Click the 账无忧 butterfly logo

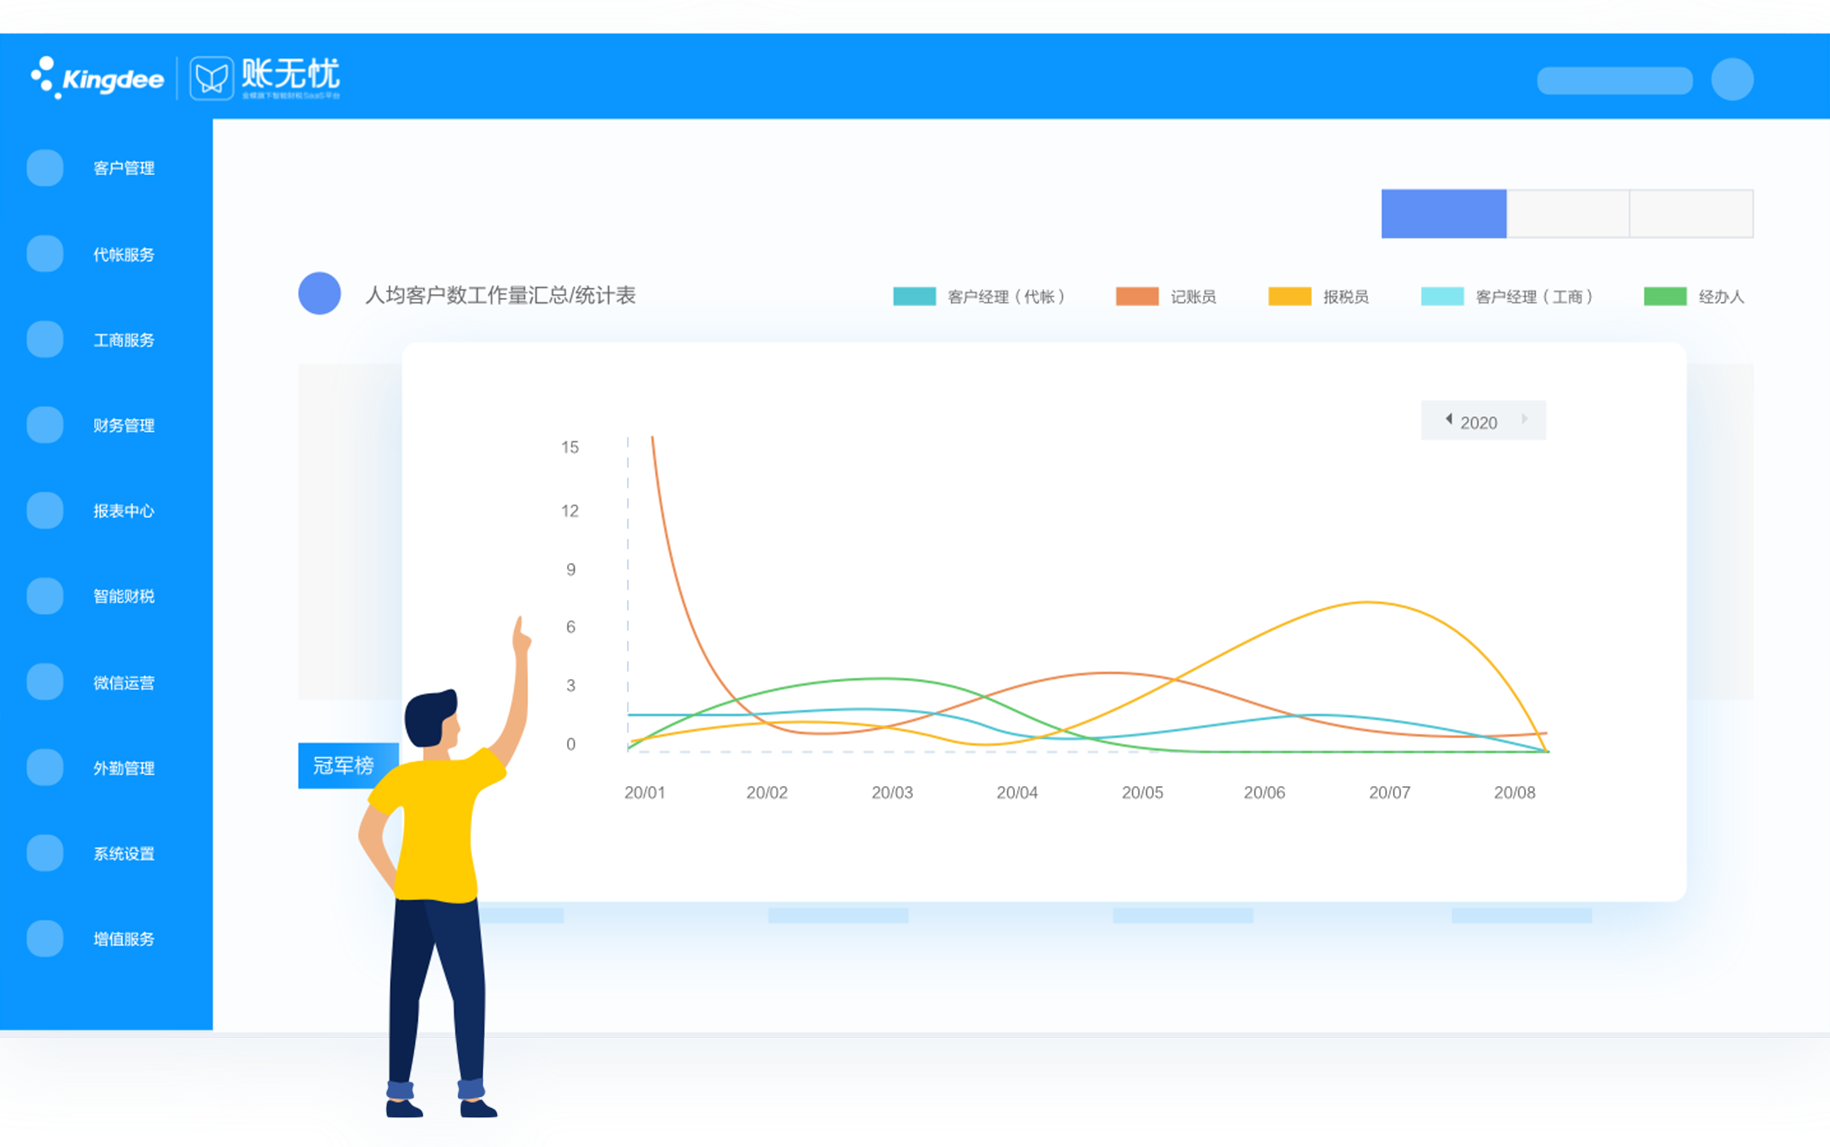tap(212, 78)
